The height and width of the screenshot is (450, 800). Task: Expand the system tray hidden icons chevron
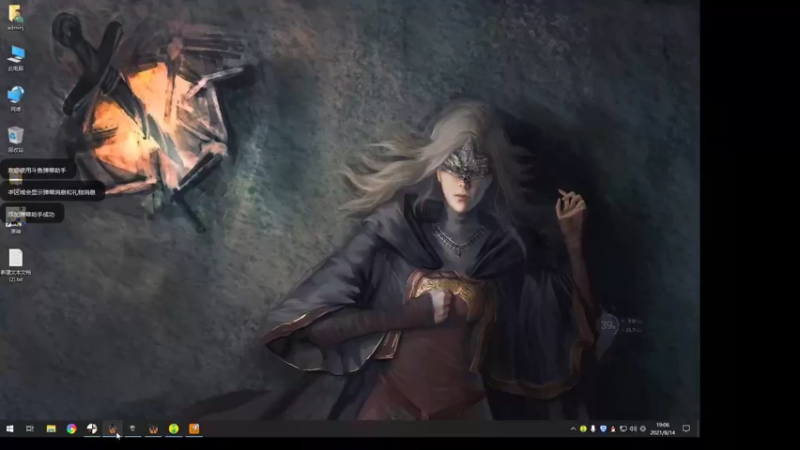pos(573,429)
